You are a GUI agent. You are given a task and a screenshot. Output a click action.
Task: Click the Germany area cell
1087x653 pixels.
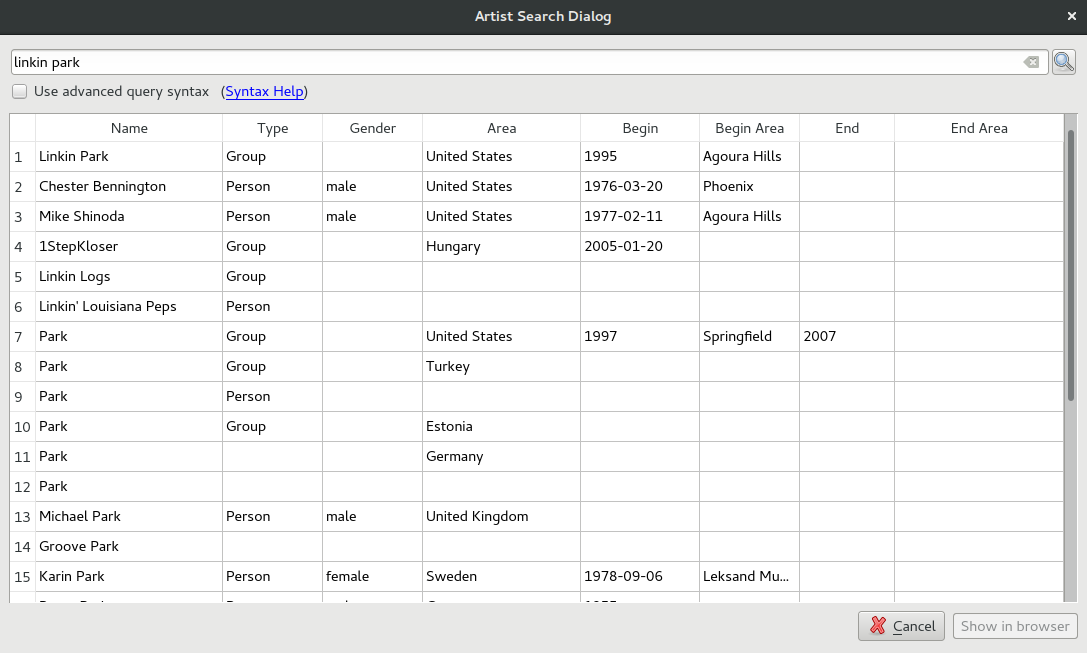pyautogui.click(x=501, y=456)
